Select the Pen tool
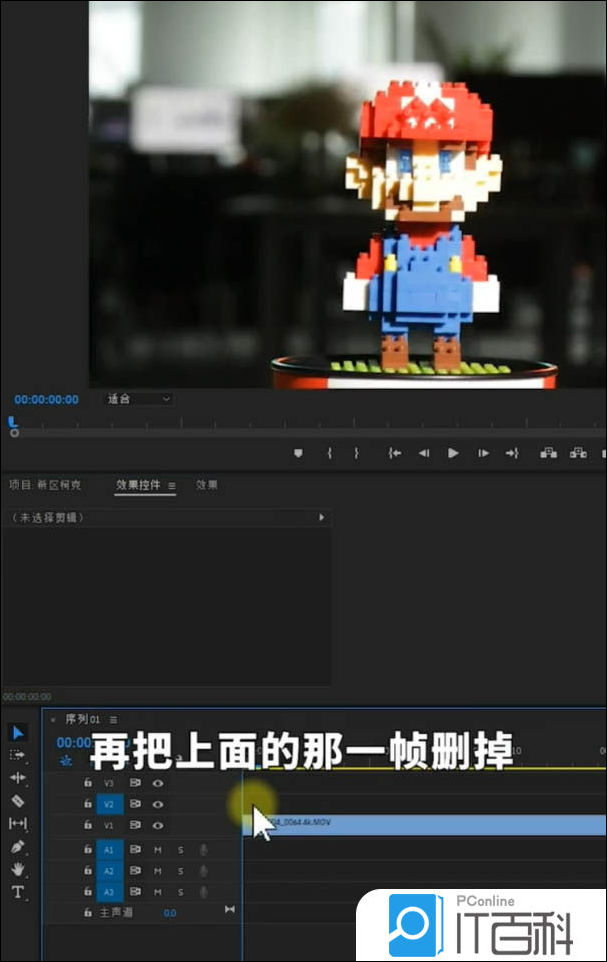The width and height of the screenshot is (607, 962). coord(18,846)
